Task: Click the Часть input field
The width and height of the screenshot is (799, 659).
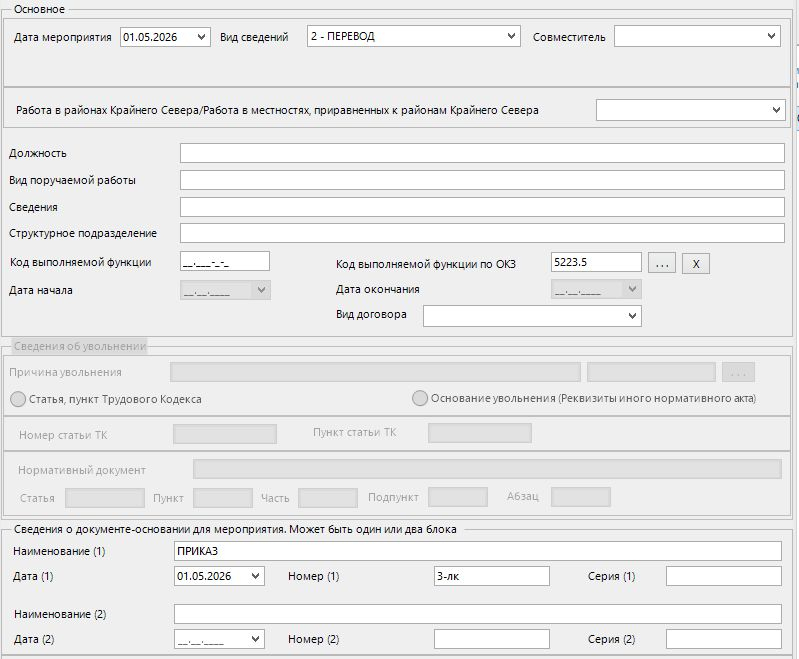Action: pyautogui.click(x=328, y=497)
